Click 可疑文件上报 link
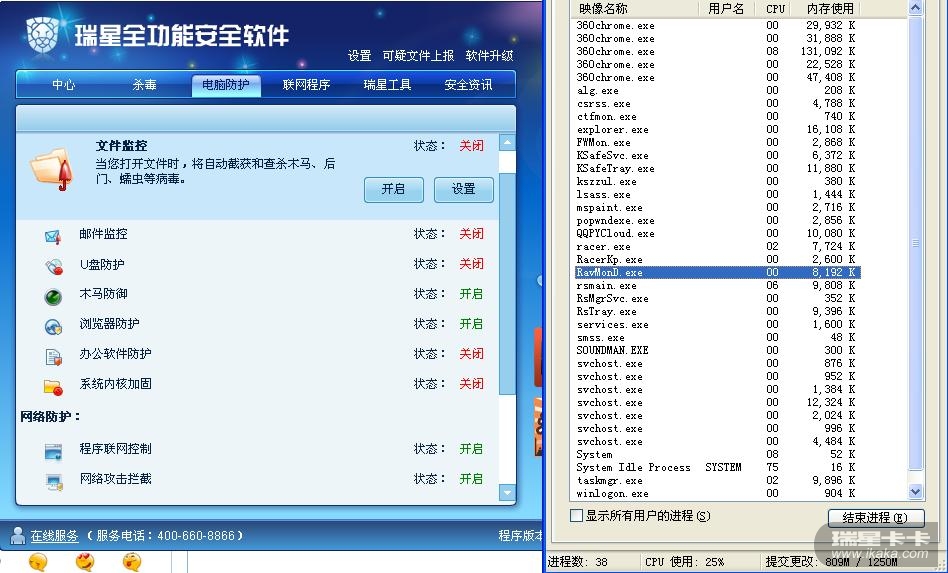The width and height of the screenshot is (948, 573). click(x=418, y=56)
